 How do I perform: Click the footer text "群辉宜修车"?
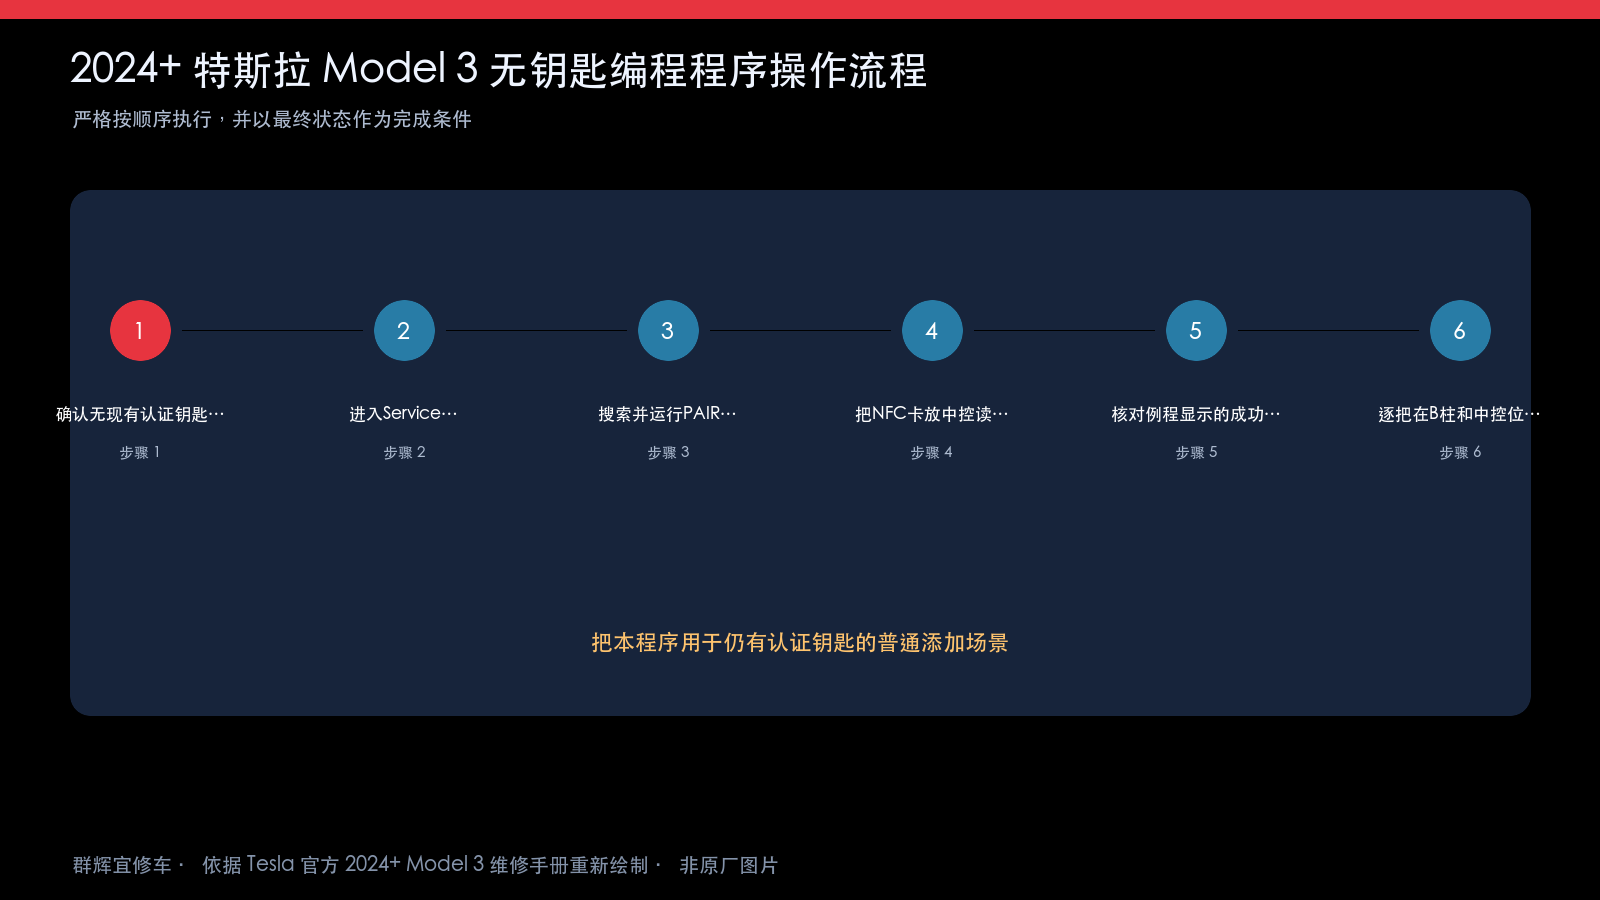point(122,865)
